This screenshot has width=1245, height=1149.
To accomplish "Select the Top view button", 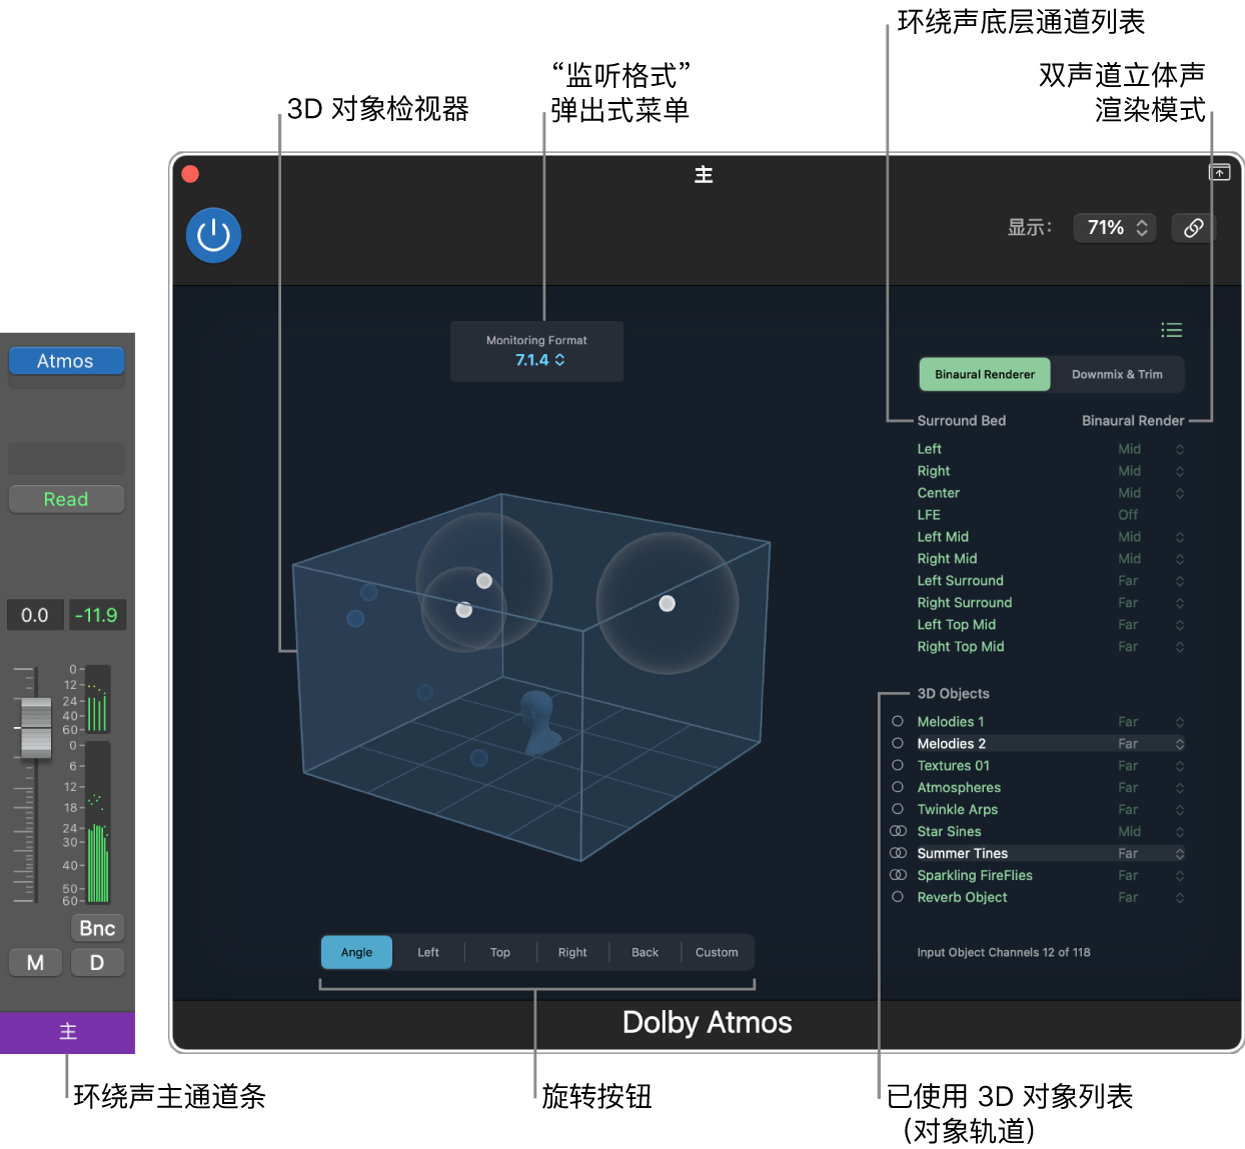I will [x=500, y=952].
